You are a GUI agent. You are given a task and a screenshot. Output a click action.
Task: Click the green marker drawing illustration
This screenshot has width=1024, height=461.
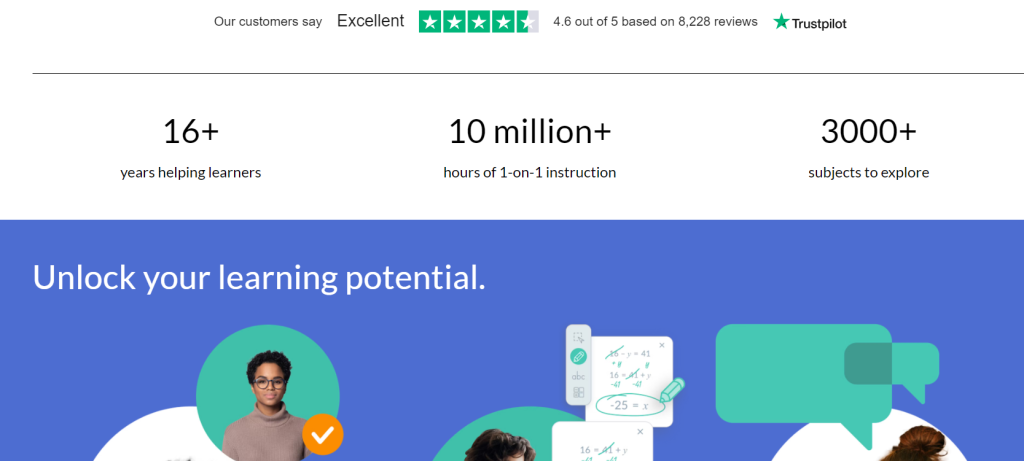tap(672, 388)
